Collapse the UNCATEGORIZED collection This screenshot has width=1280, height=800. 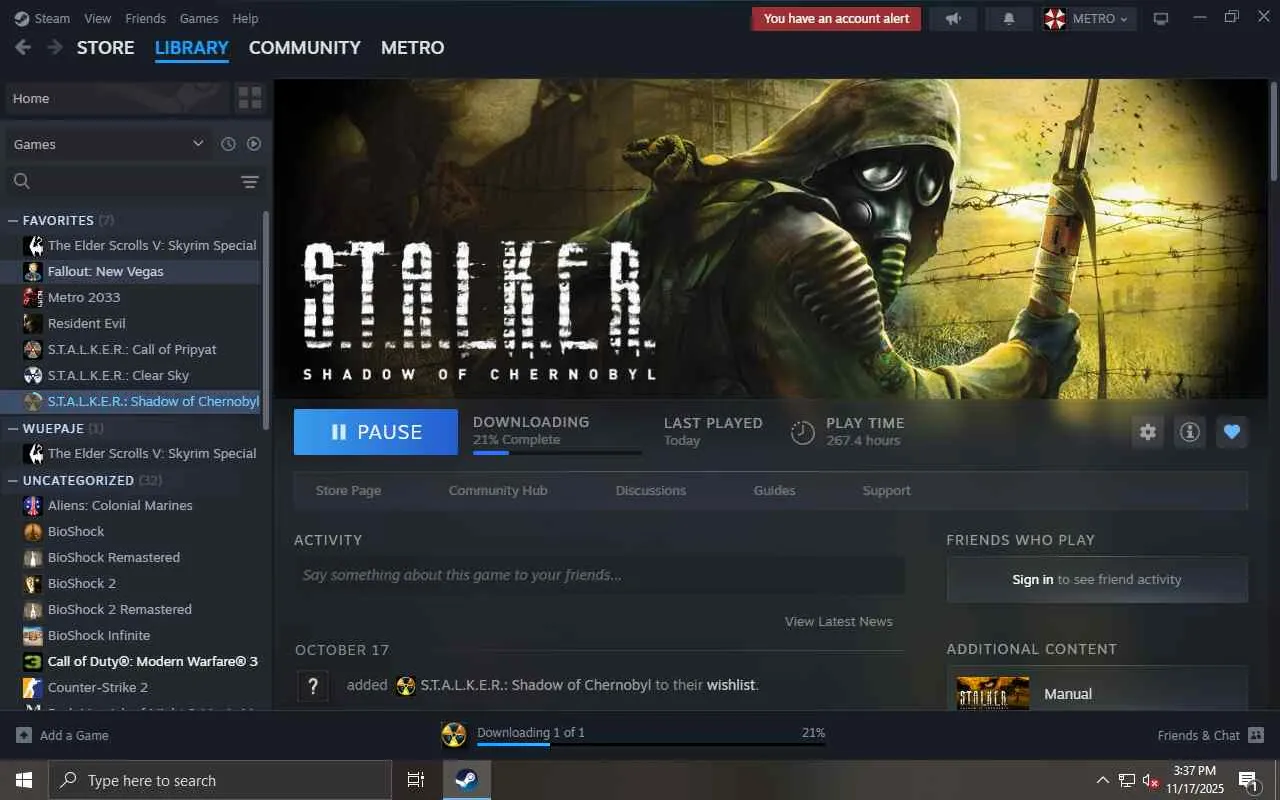[13, 480]
